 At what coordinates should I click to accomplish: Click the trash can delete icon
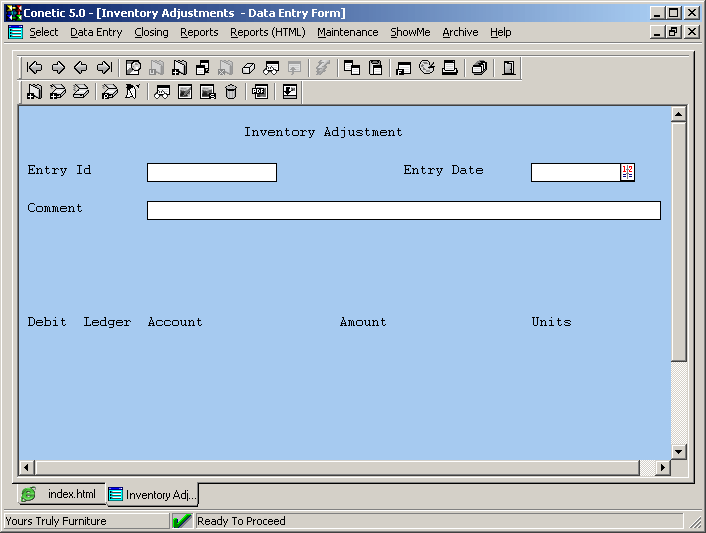pos(231,92)
